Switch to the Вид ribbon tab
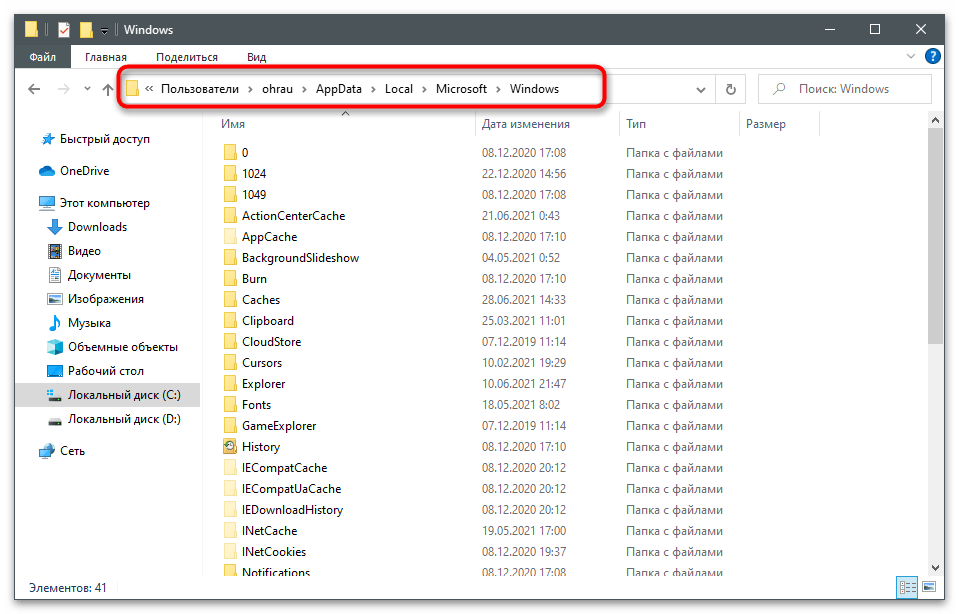The height and width of the screenshot is (614, 959). click(x=256, y=57)
